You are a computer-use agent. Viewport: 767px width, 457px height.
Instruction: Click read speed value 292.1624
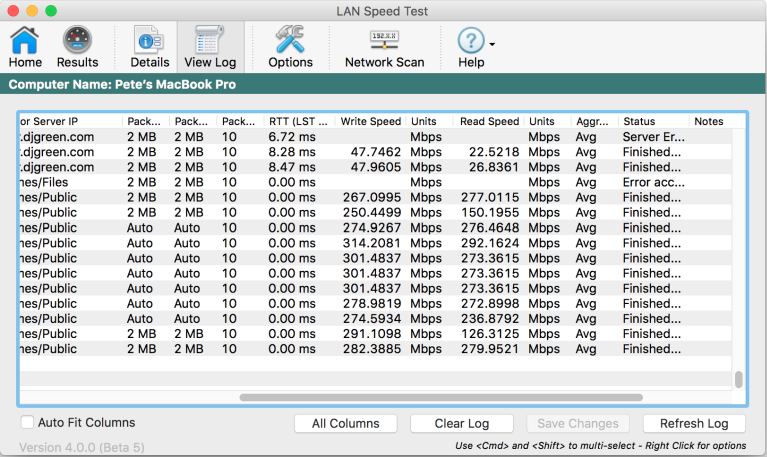[x=490, y=243]
